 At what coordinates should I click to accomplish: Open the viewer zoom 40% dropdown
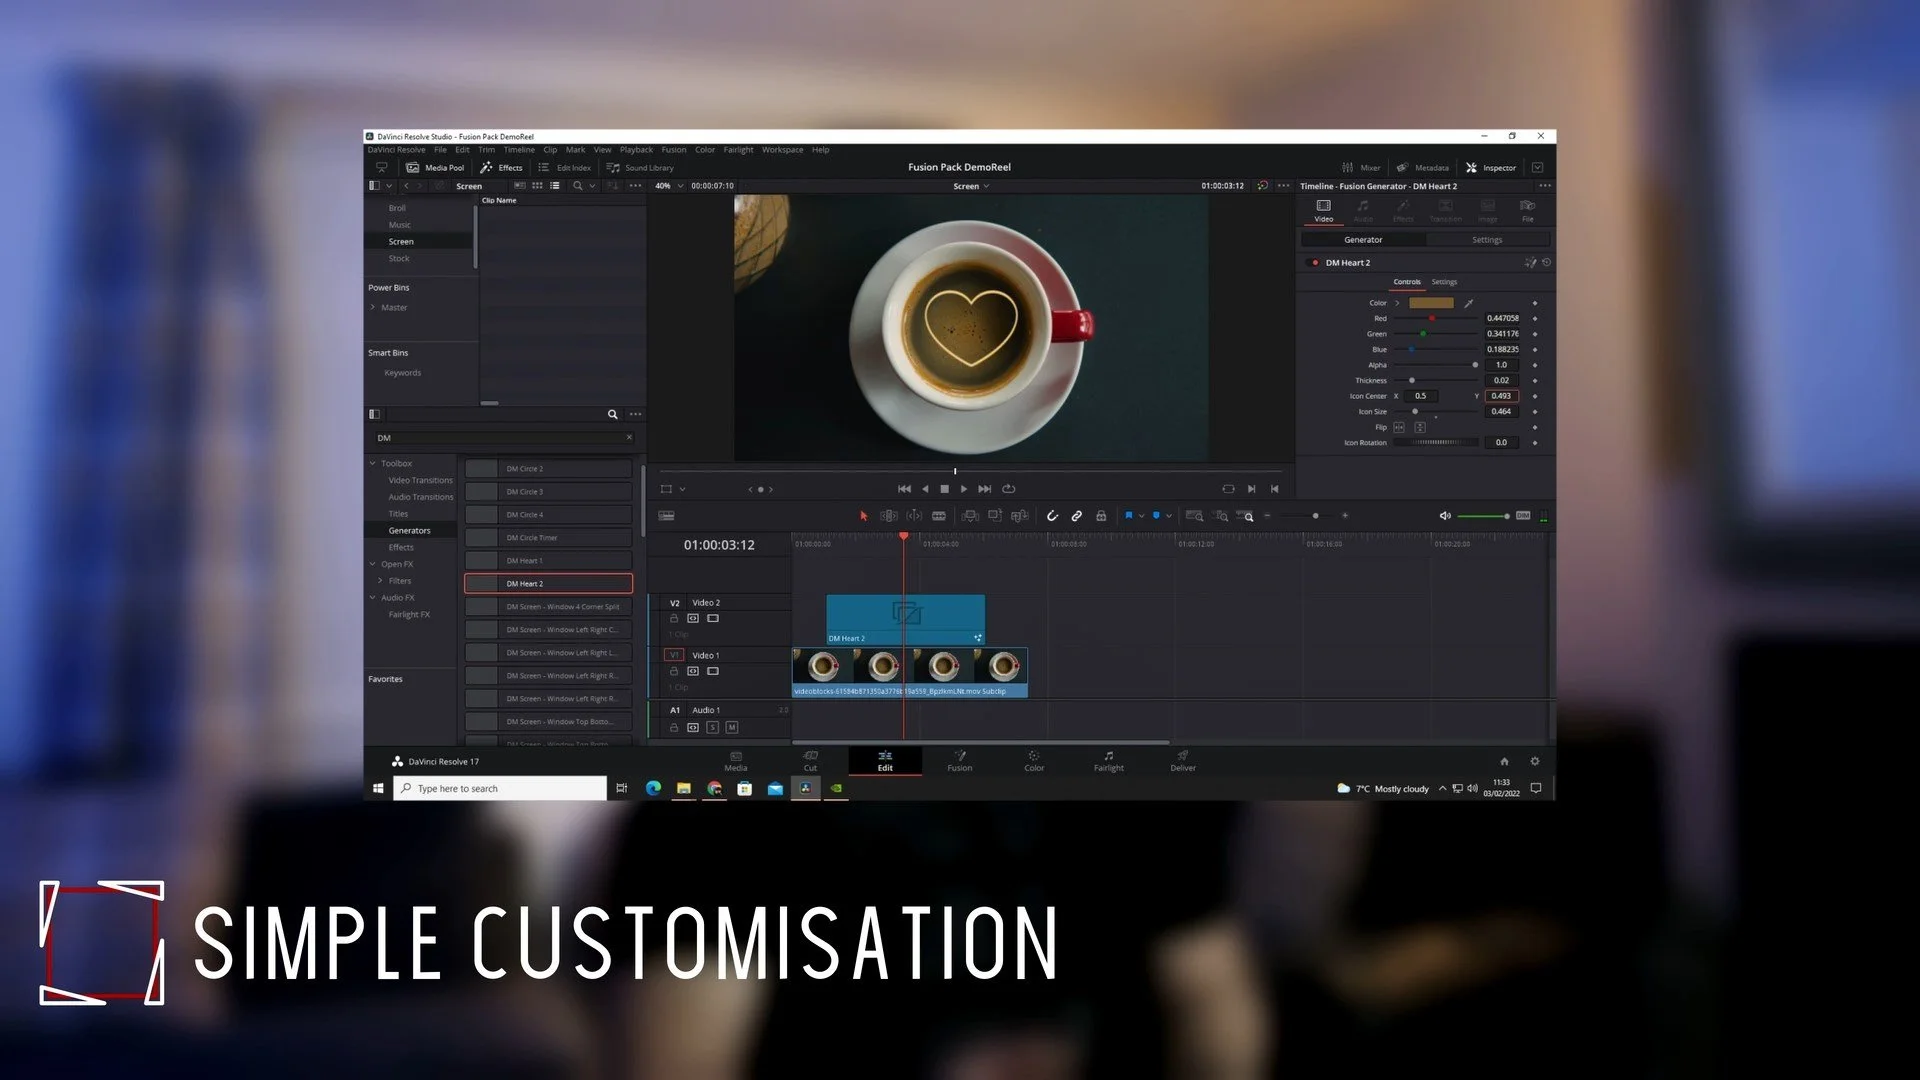[x=670, y=186]
